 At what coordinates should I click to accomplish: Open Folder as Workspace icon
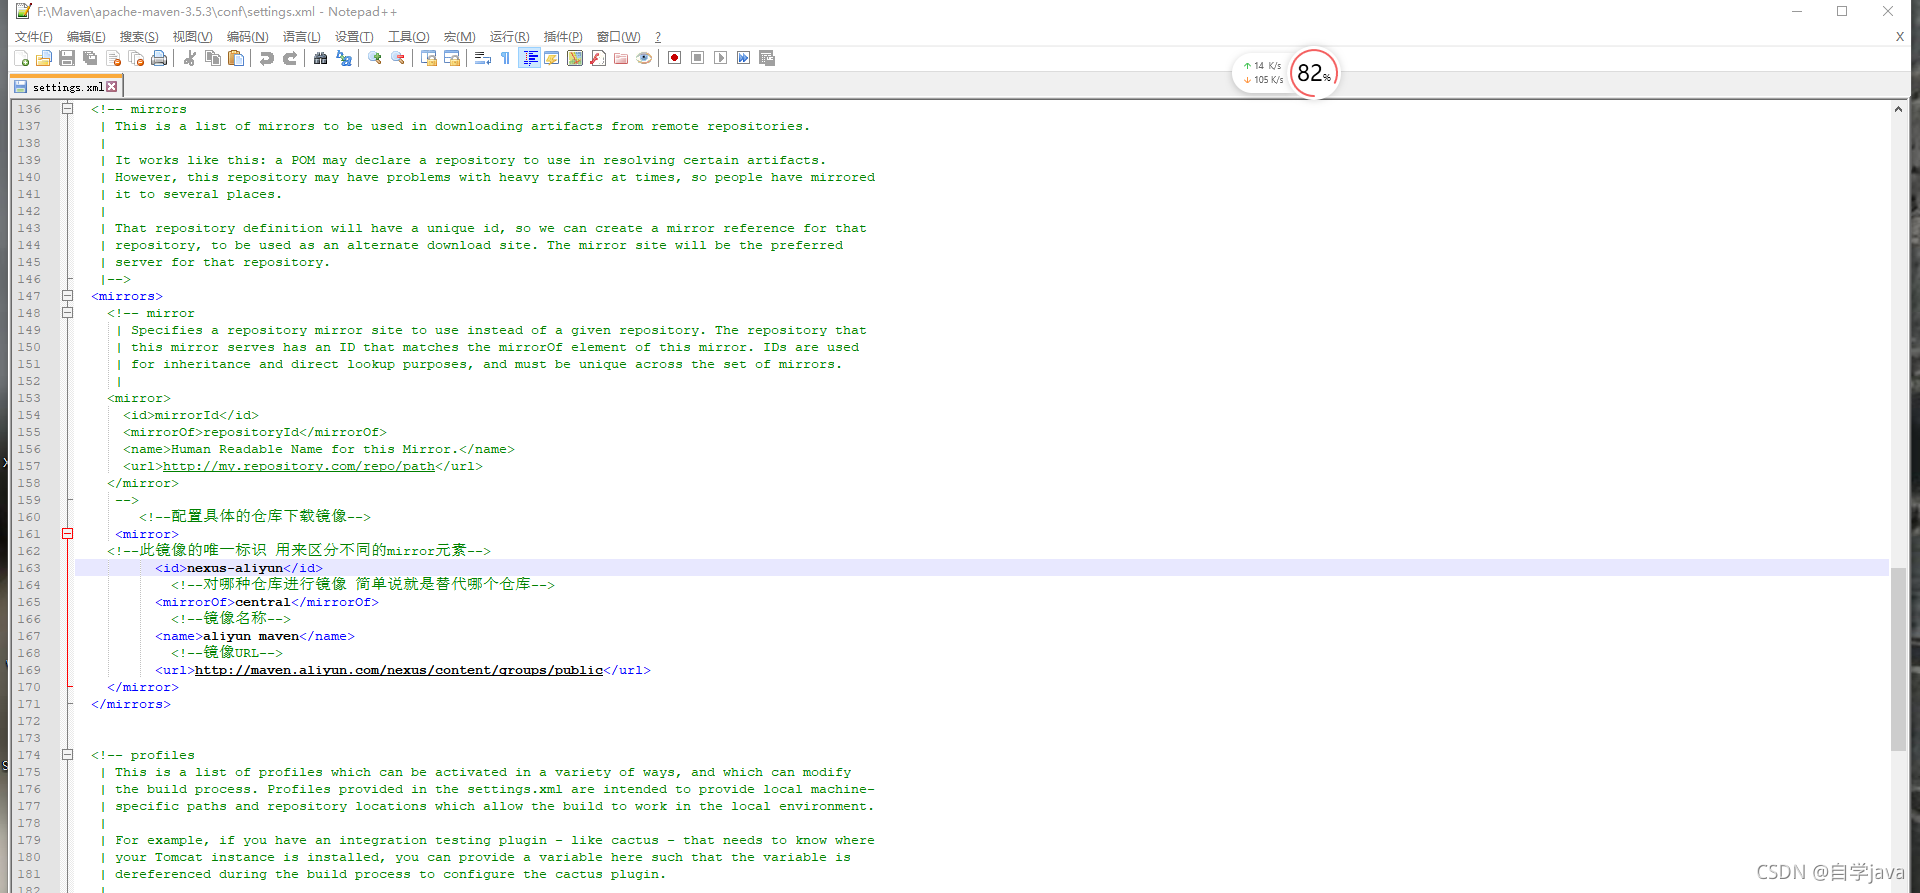coord(621,58)
